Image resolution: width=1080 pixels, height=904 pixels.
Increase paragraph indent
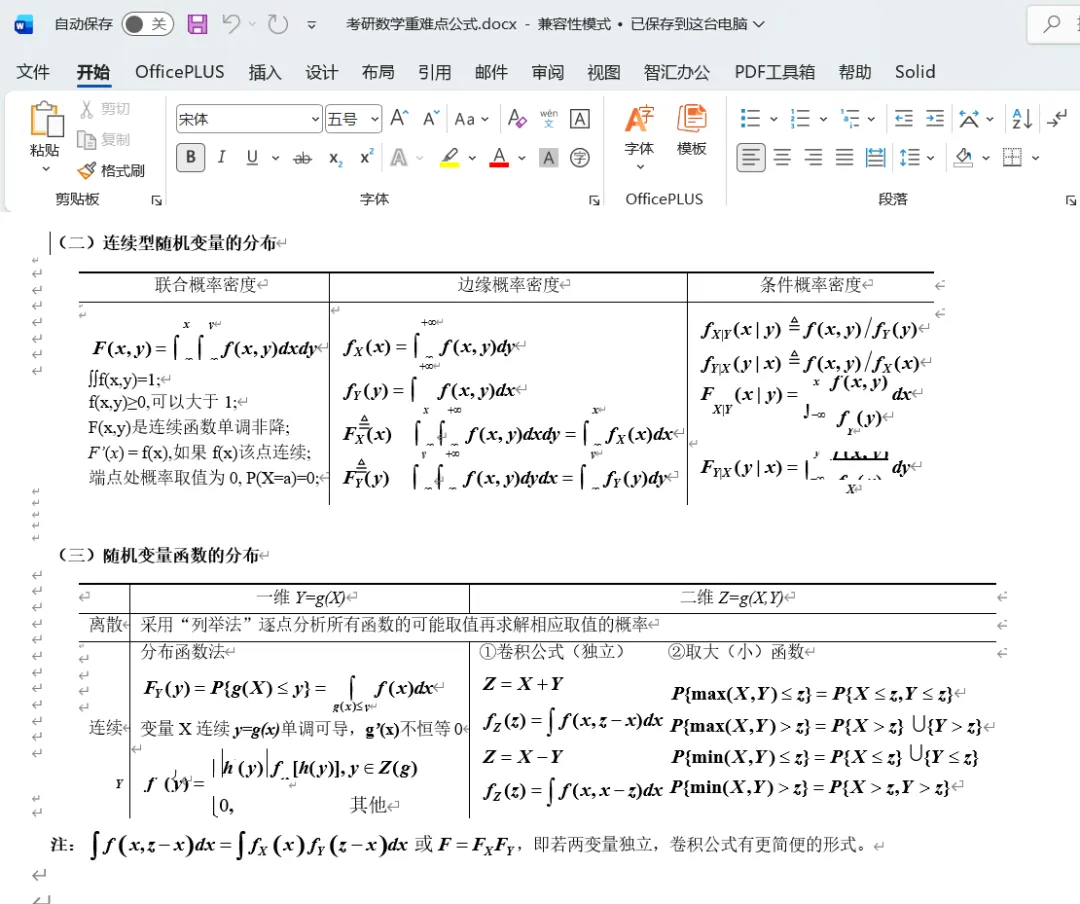coord(935,119)
